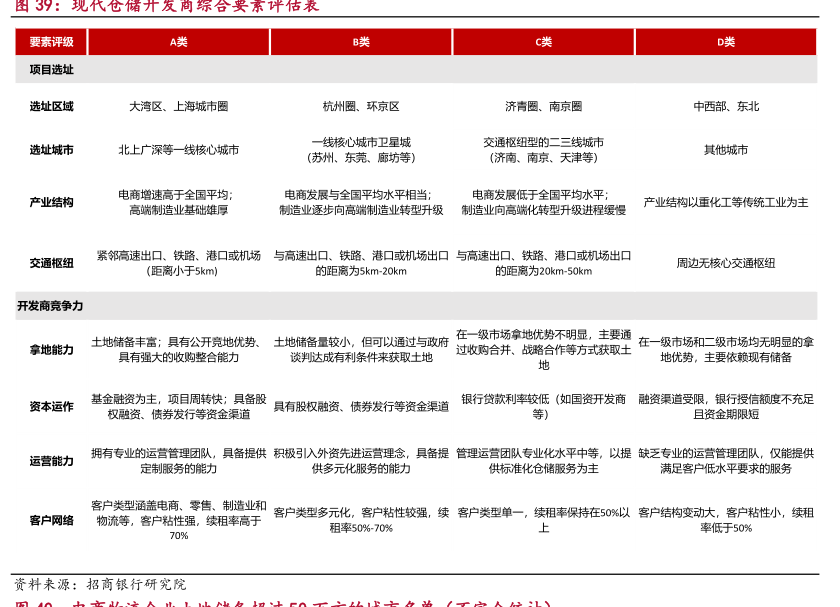The image size is (840, 607).
Task: Click the 其他城市 cell
Action: (726, 150)
